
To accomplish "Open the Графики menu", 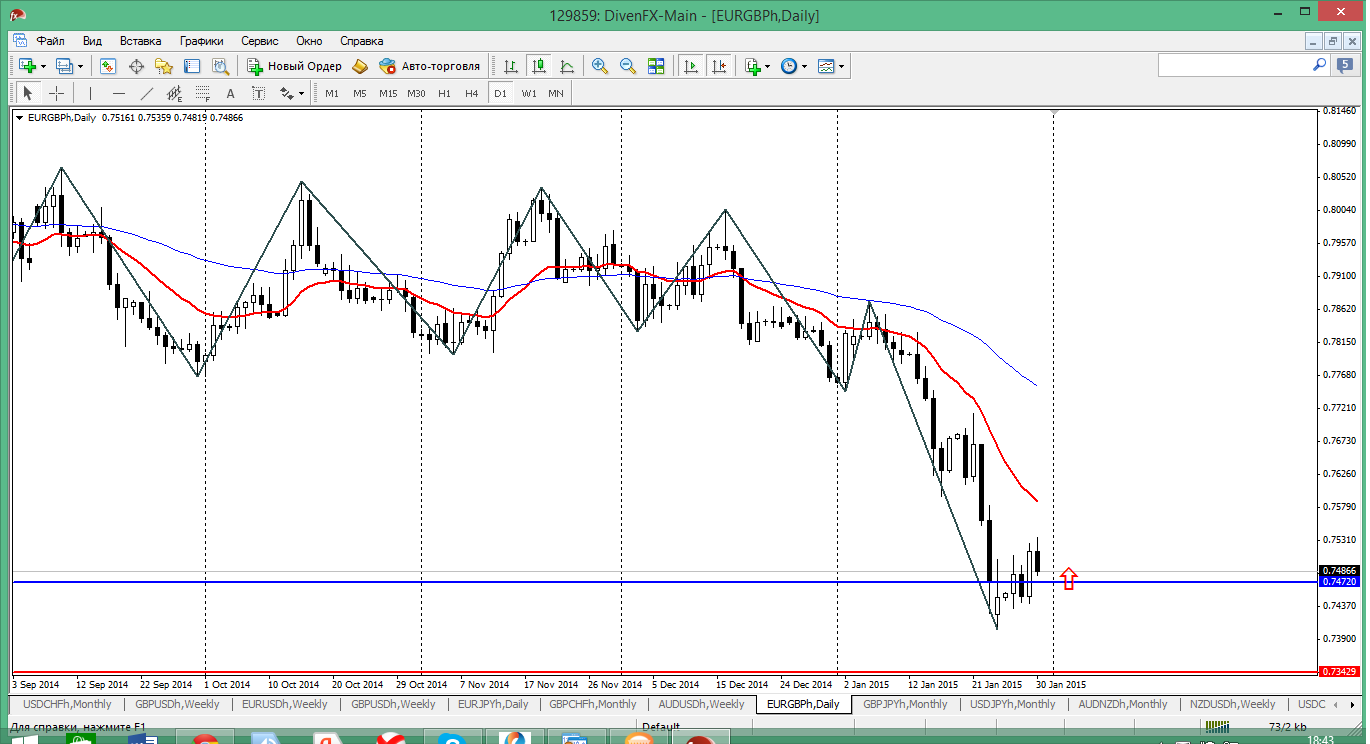I will click(201, 41).
